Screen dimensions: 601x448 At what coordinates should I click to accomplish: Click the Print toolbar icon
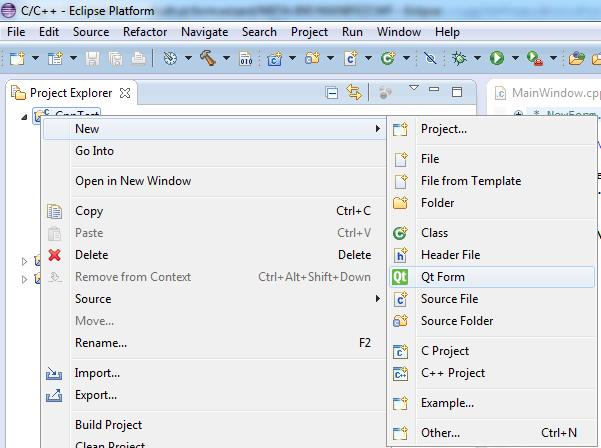pyautogui.click(x=138, y=59)
